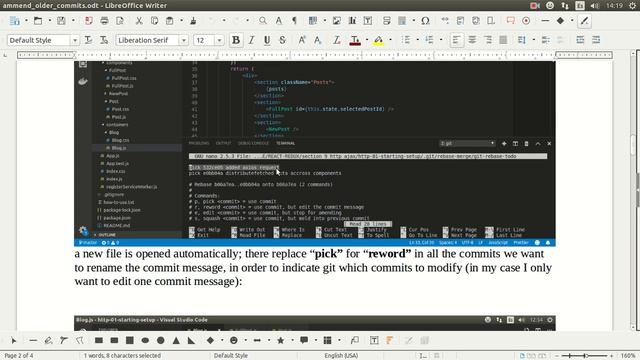Click the Print icon
Viewport: 640px width, 360px height.
[x=104, y=21]
